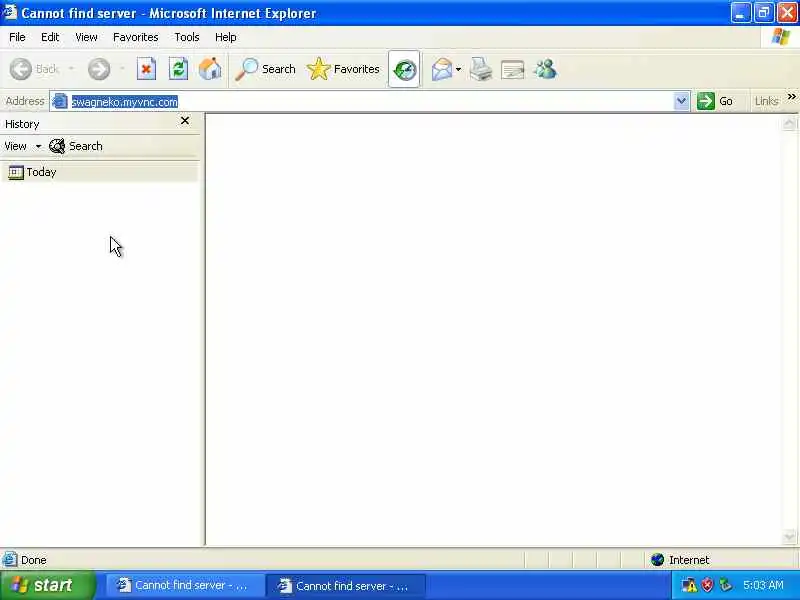This screenshot has width=800, height=600.
Task: Click the 5:03 AM system clock
Action: pyautogui.click(x=763, y=585)
